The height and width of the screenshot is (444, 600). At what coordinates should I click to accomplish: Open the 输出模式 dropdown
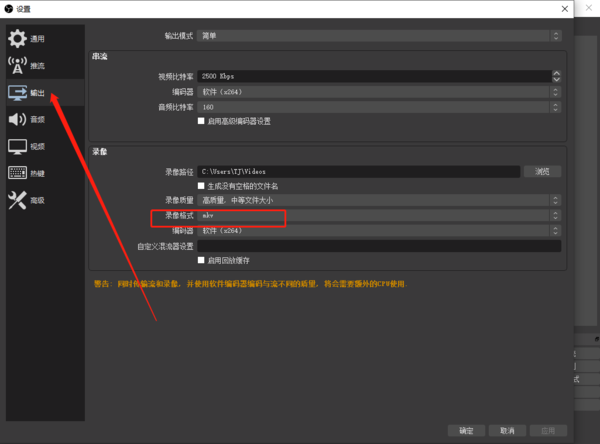(x=378, y=36)
